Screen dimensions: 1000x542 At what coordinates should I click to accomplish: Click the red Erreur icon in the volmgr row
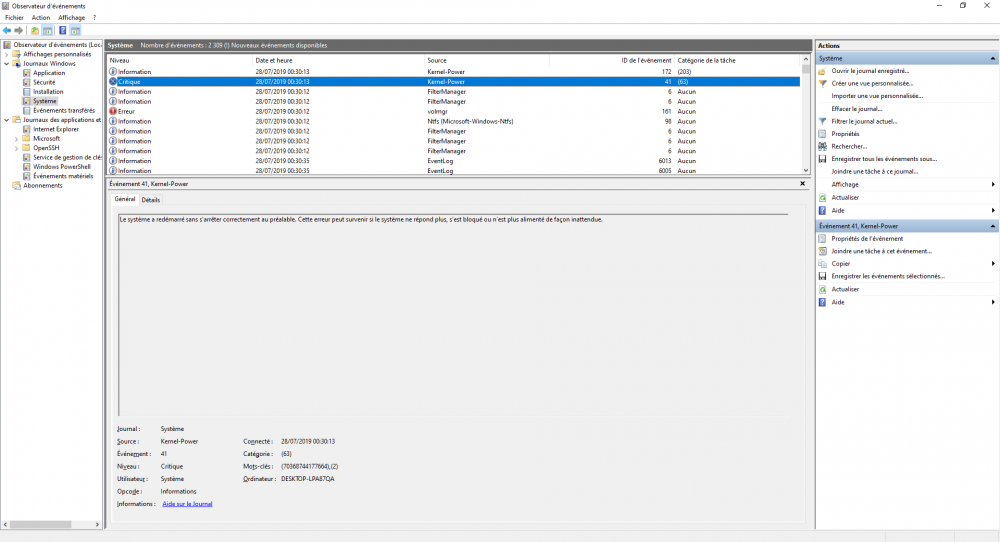coord(113,111)
